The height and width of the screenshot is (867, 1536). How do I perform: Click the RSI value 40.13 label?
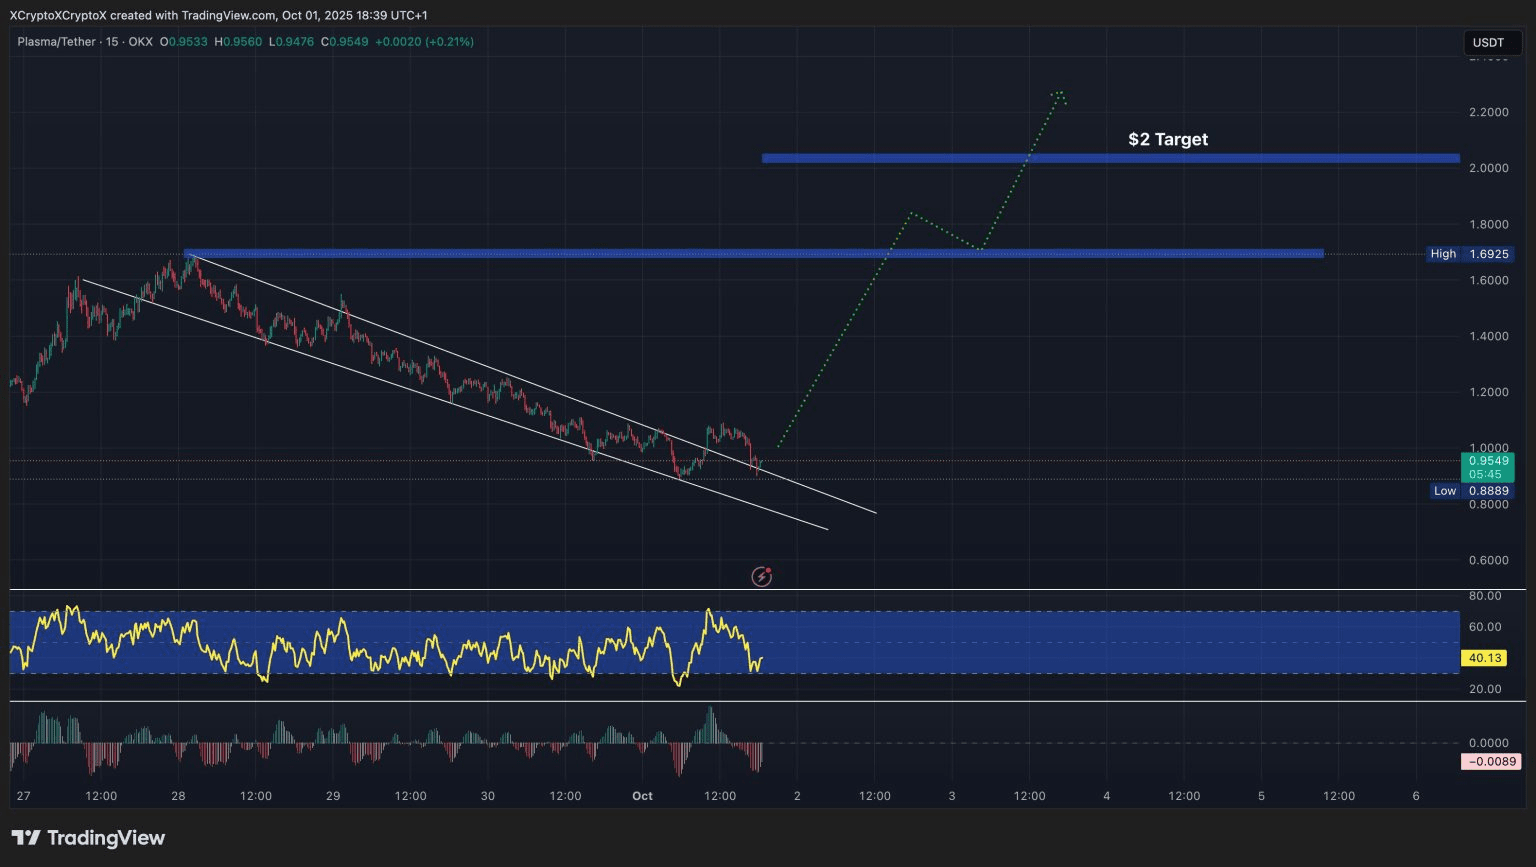(1485, 658)
